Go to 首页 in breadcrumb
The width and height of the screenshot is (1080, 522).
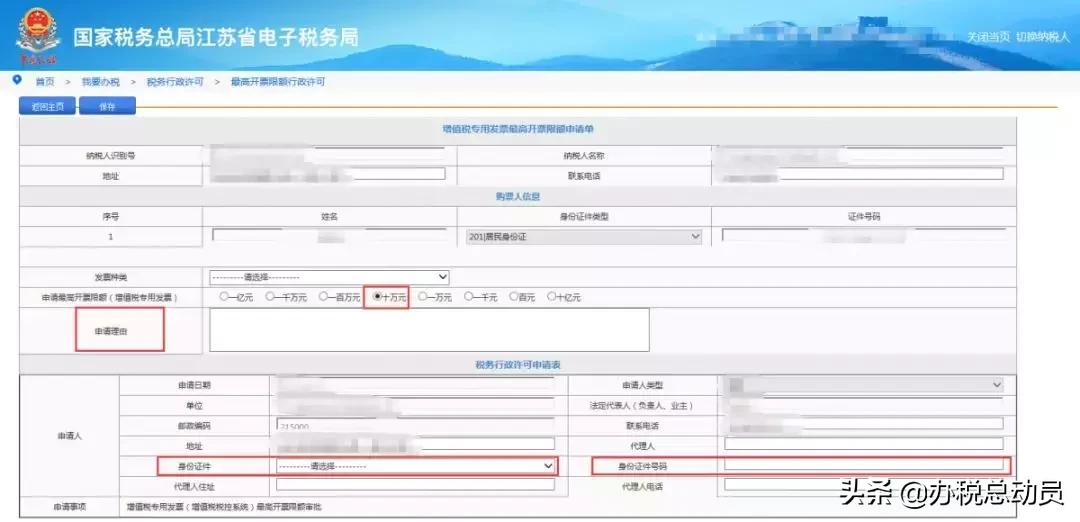[x=45, y=82]
